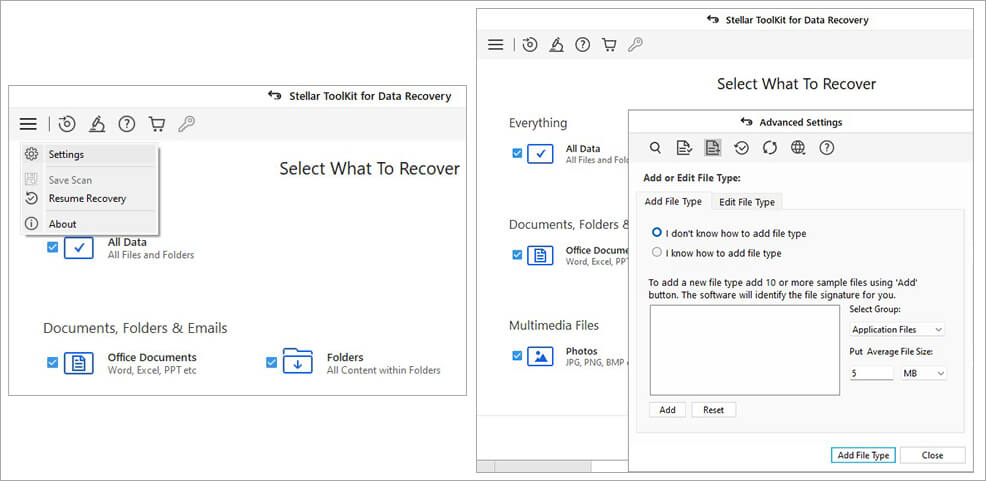This screenshot has width=986, height=481.
Task: Click 'Multimedia Files' heading in right window
Action: click(554, 326)
